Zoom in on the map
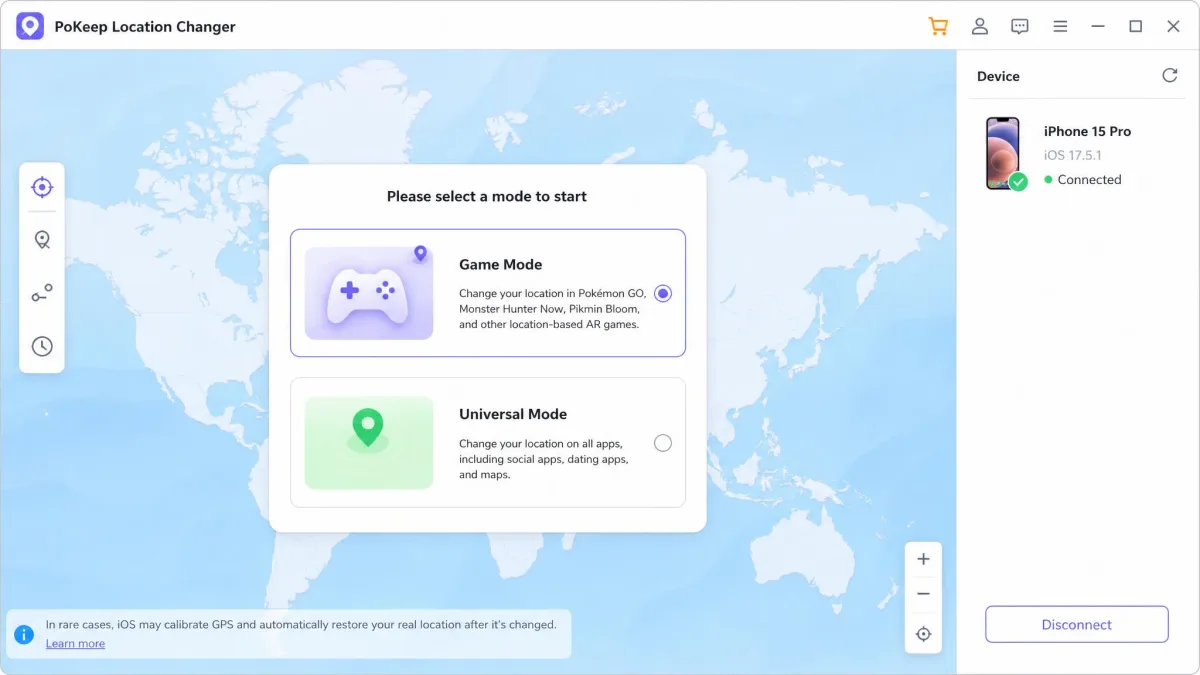 (x=923, y=559)
